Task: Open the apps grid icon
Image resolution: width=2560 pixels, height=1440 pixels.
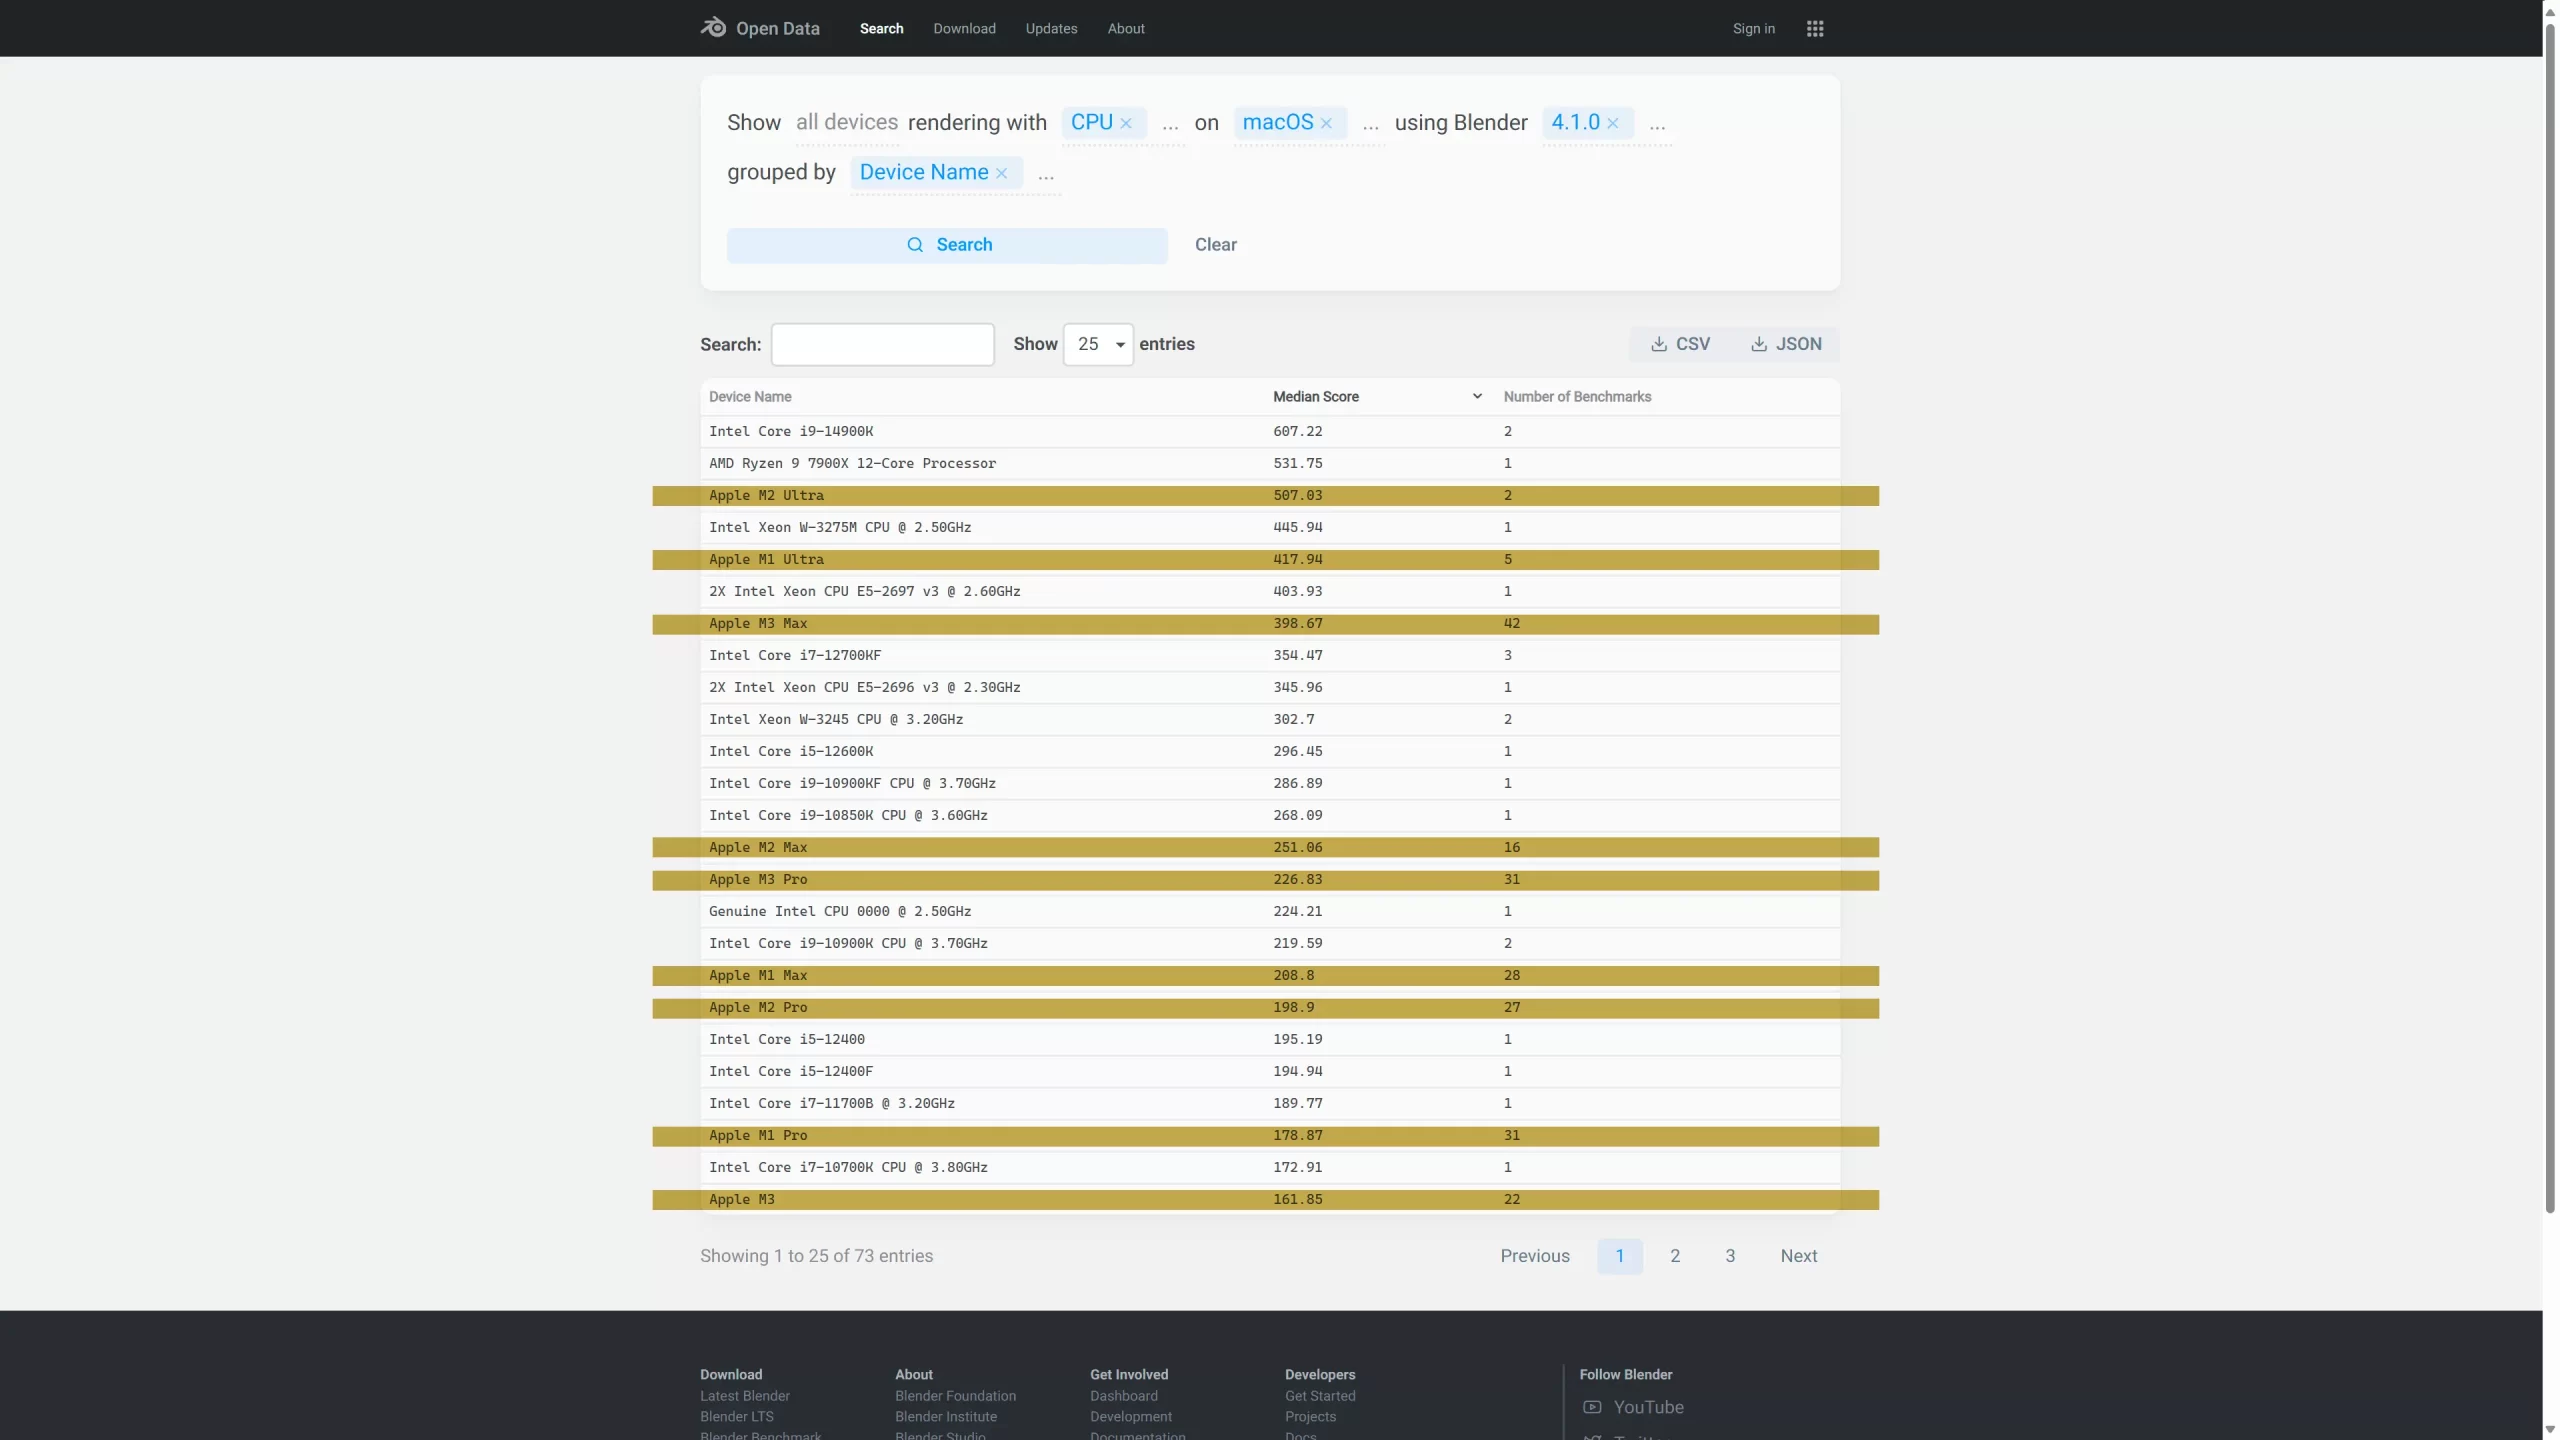Action: click(1815, 28)
